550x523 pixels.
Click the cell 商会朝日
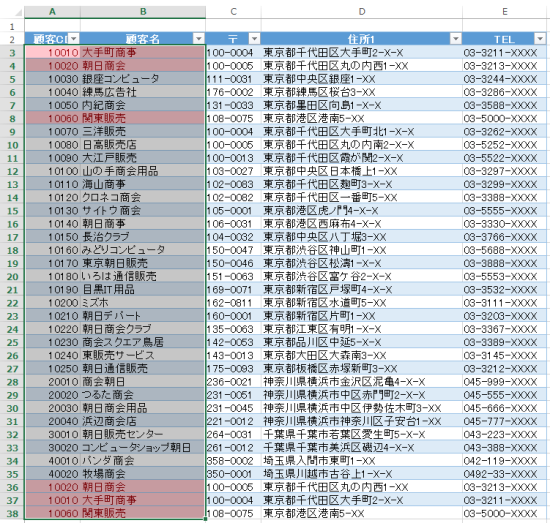[x=143, y=382]
